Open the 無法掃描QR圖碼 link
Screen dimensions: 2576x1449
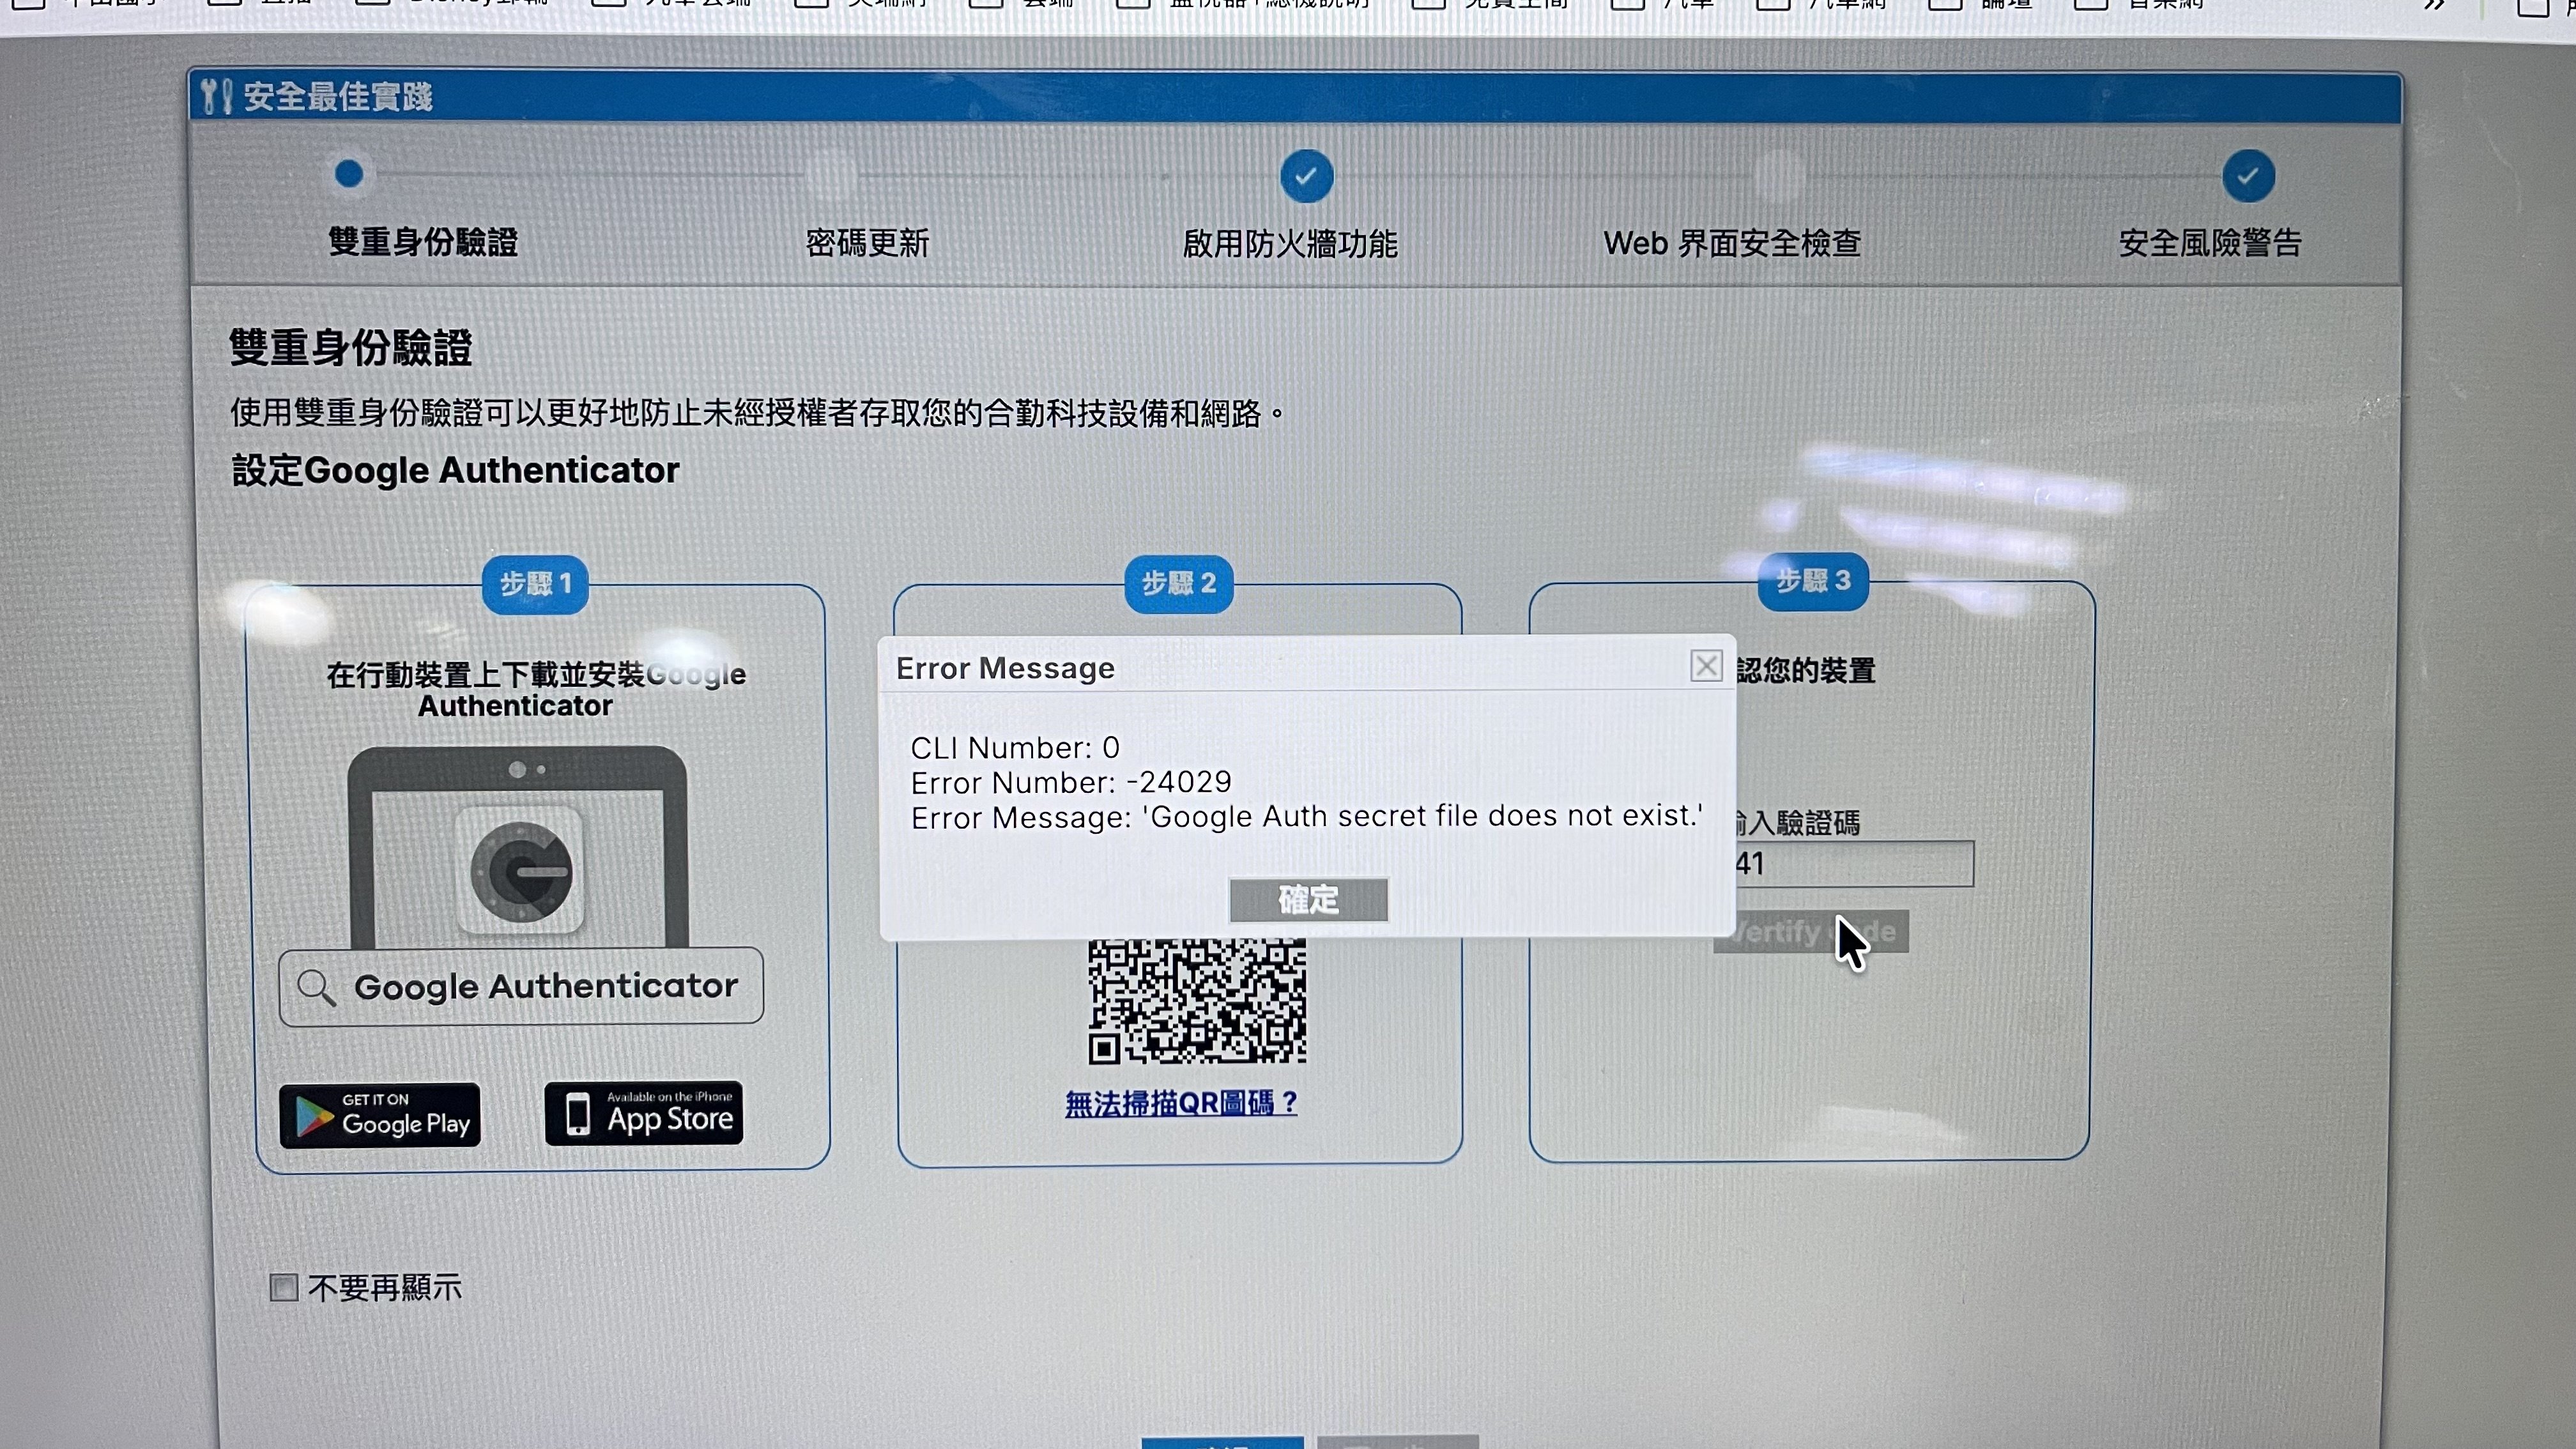[1181, 1103]
